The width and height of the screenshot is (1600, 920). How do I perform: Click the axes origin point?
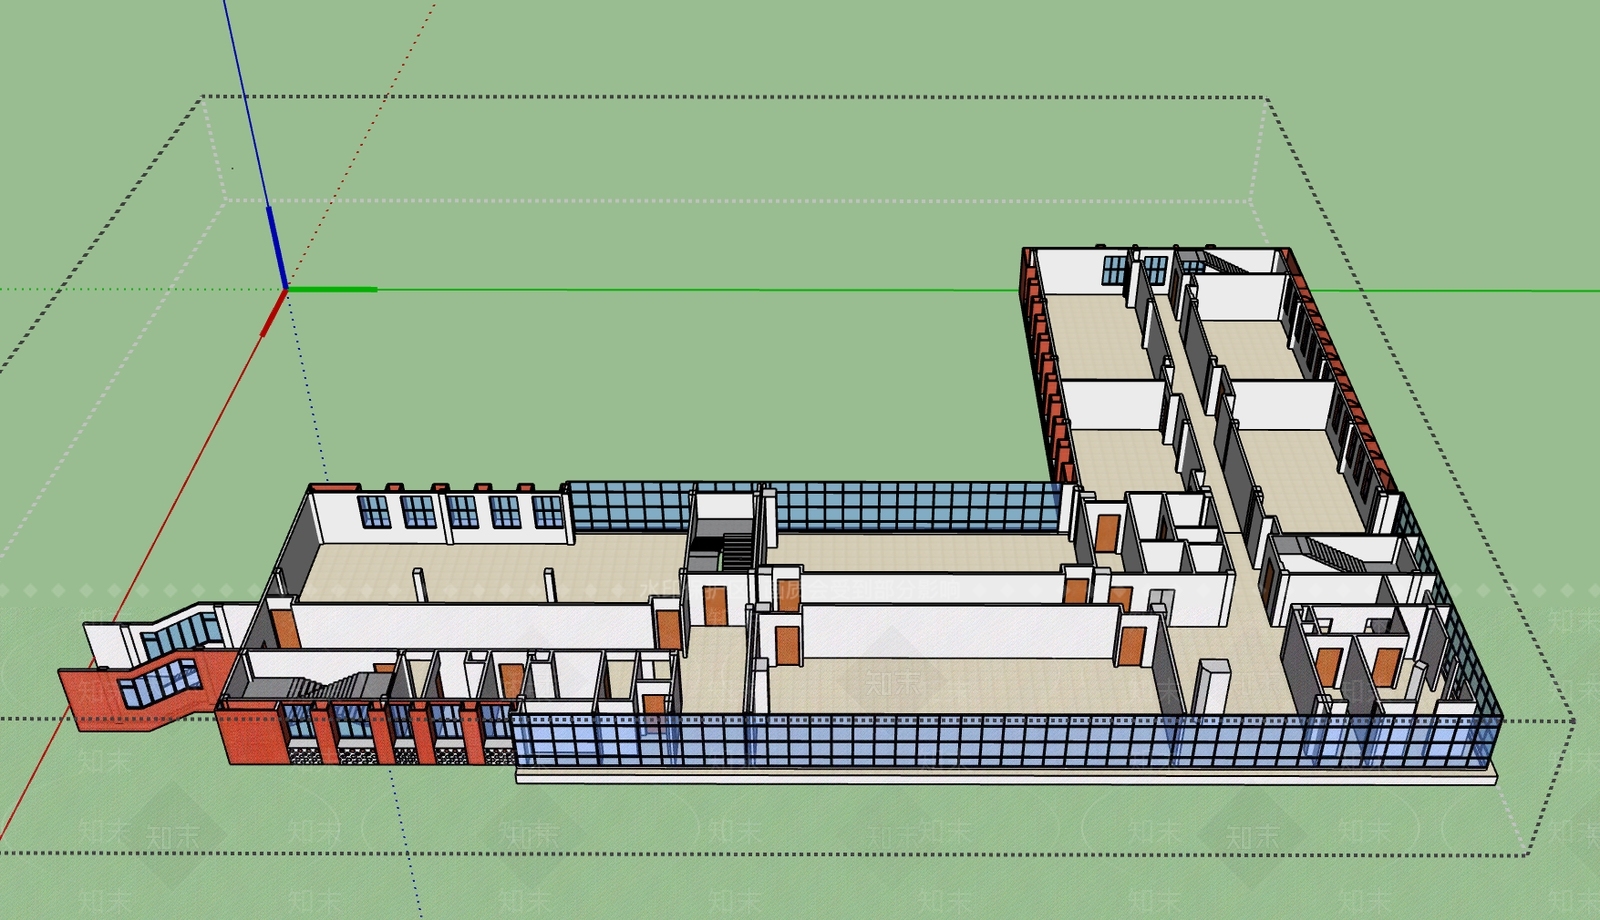click(x=286, y=290)
